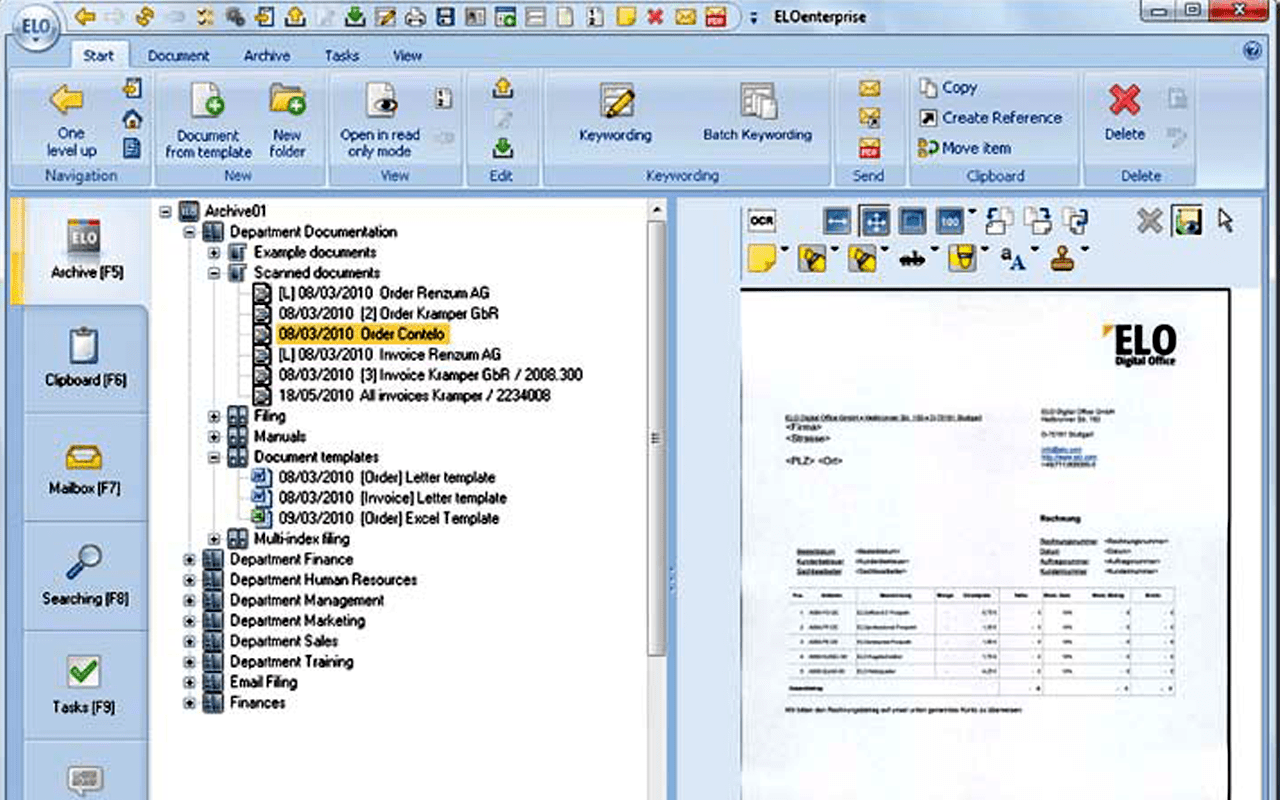Open the sticky note annotation dropdown arrow
The width and height of the screenshot is (1280, 800).
(x=785, y=250)
